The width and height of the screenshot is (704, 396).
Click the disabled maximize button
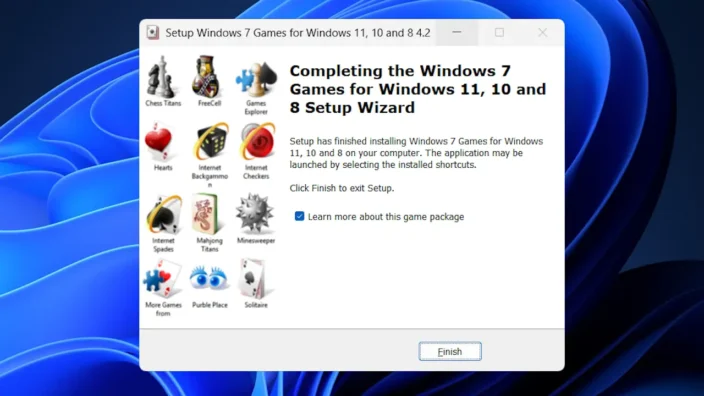click(x=499, y=32)
